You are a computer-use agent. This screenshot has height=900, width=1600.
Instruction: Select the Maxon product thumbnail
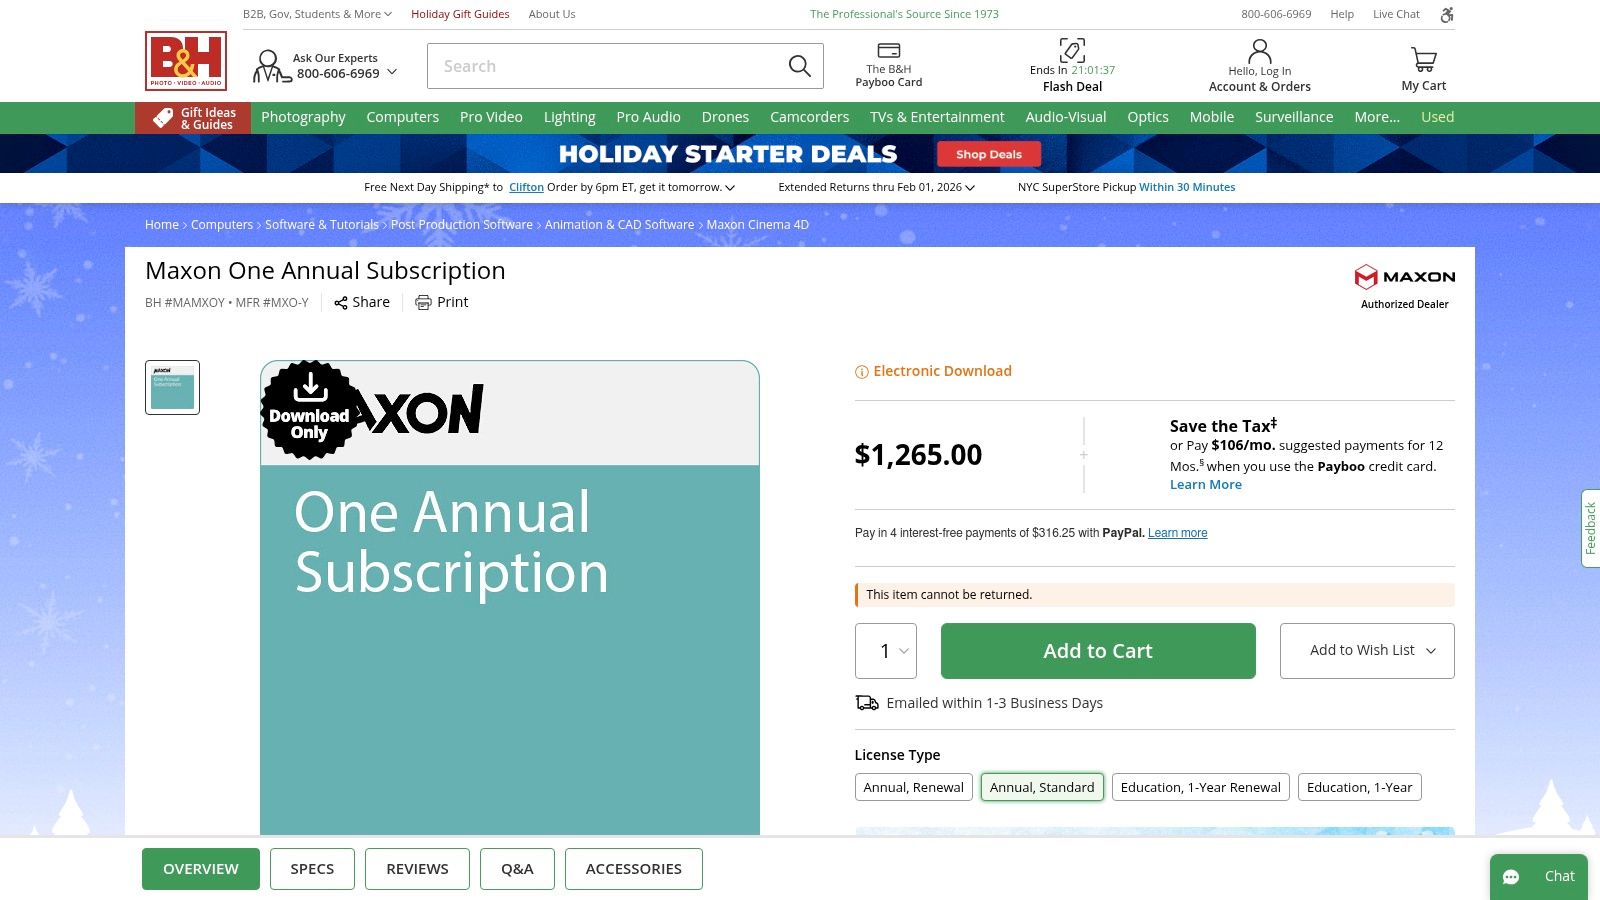[172, 387]
